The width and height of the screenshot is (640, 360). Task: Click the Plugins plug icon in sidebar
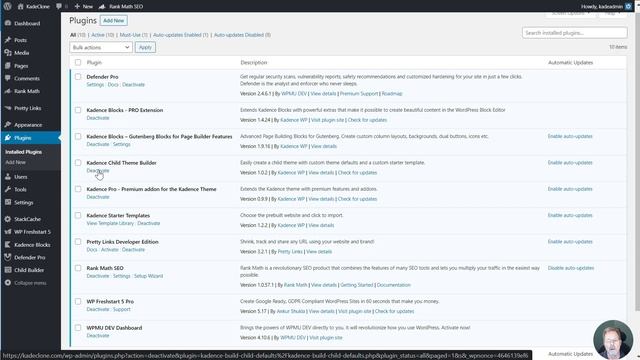(x=8, y=138)
